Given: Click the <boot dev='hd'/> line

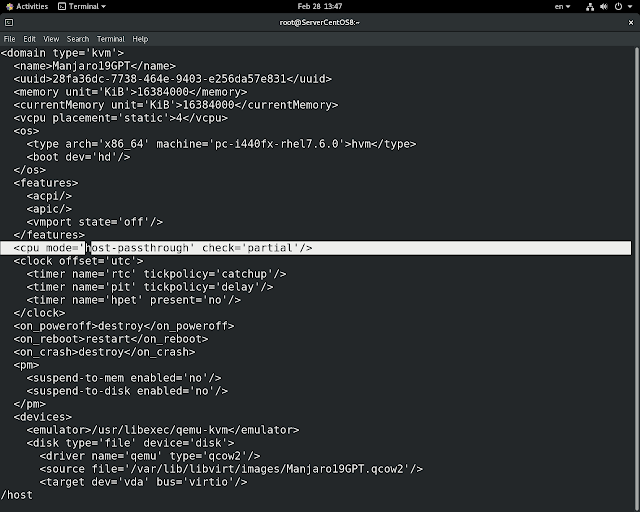Looking at the screenshot, I should coord(78,157).
